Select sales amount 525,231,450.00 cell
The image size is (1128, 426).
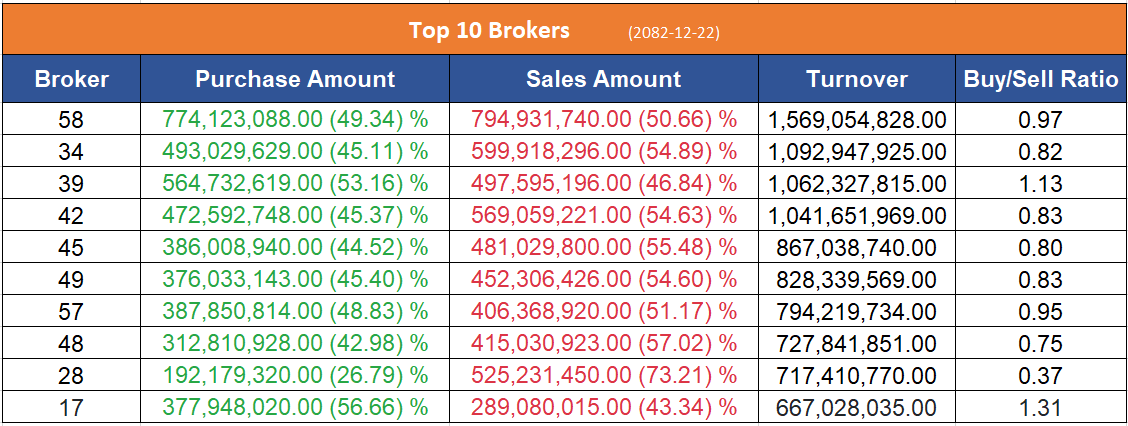point(603,376)
